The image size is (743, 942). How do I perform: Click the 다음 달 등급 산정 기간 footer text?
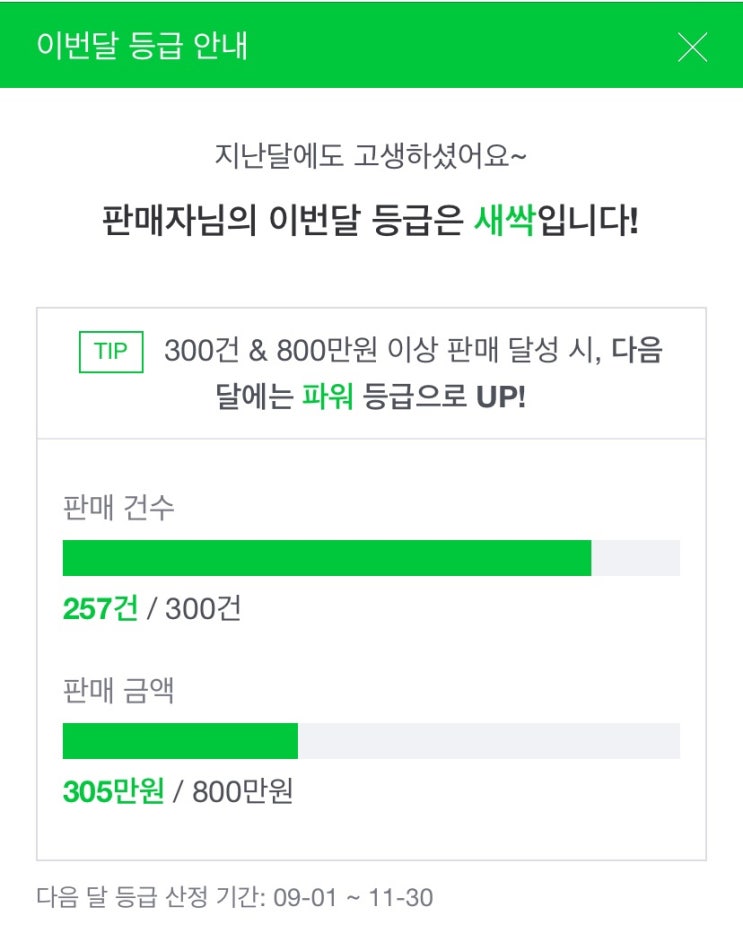click(234, 898)
